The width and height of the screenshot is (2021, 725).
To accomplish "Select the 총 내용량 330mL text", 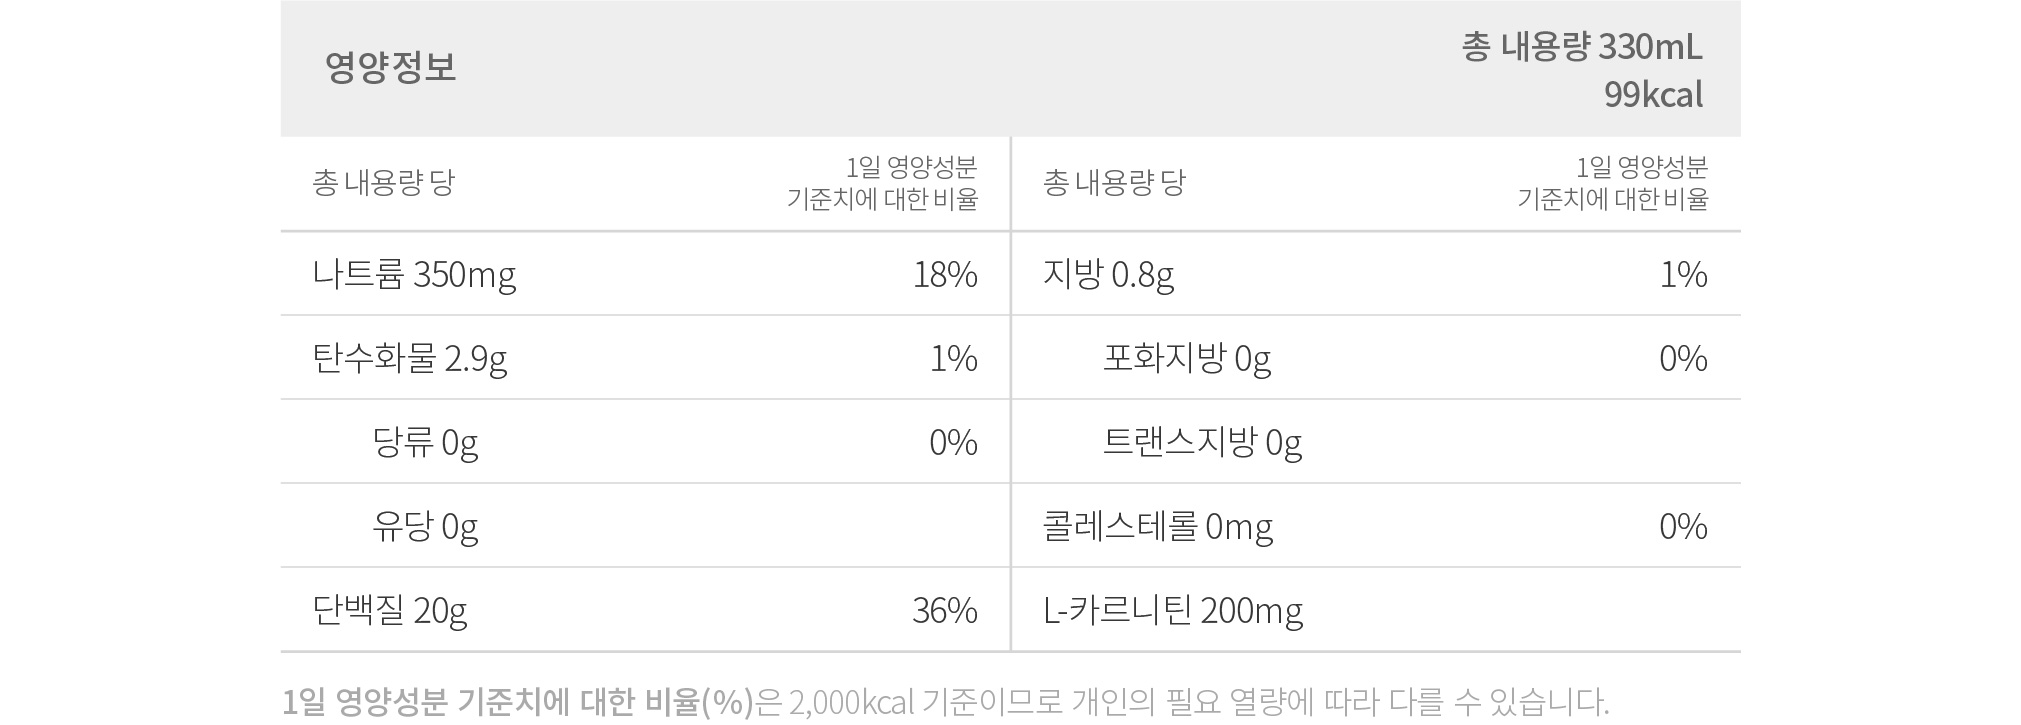I will click(x=1581, y=47).
